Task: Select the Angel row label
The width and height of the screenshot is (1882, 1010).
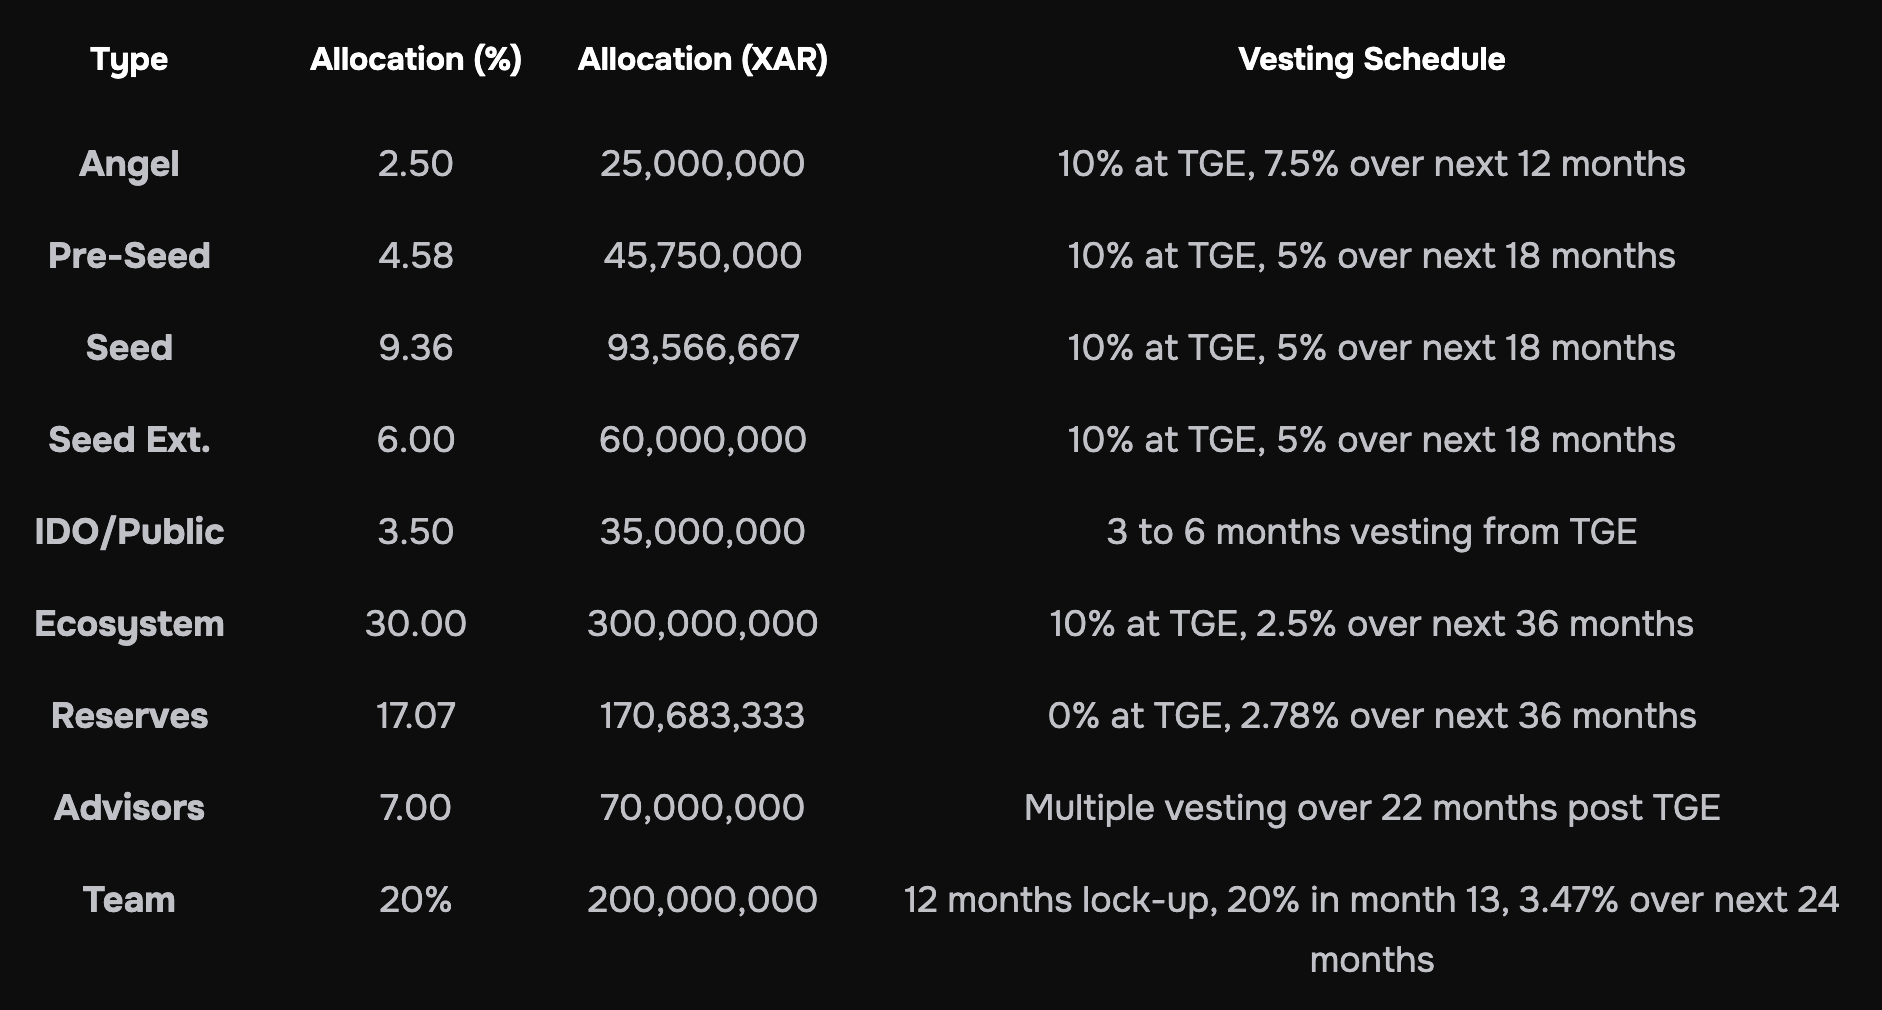Action: (129, 164)
